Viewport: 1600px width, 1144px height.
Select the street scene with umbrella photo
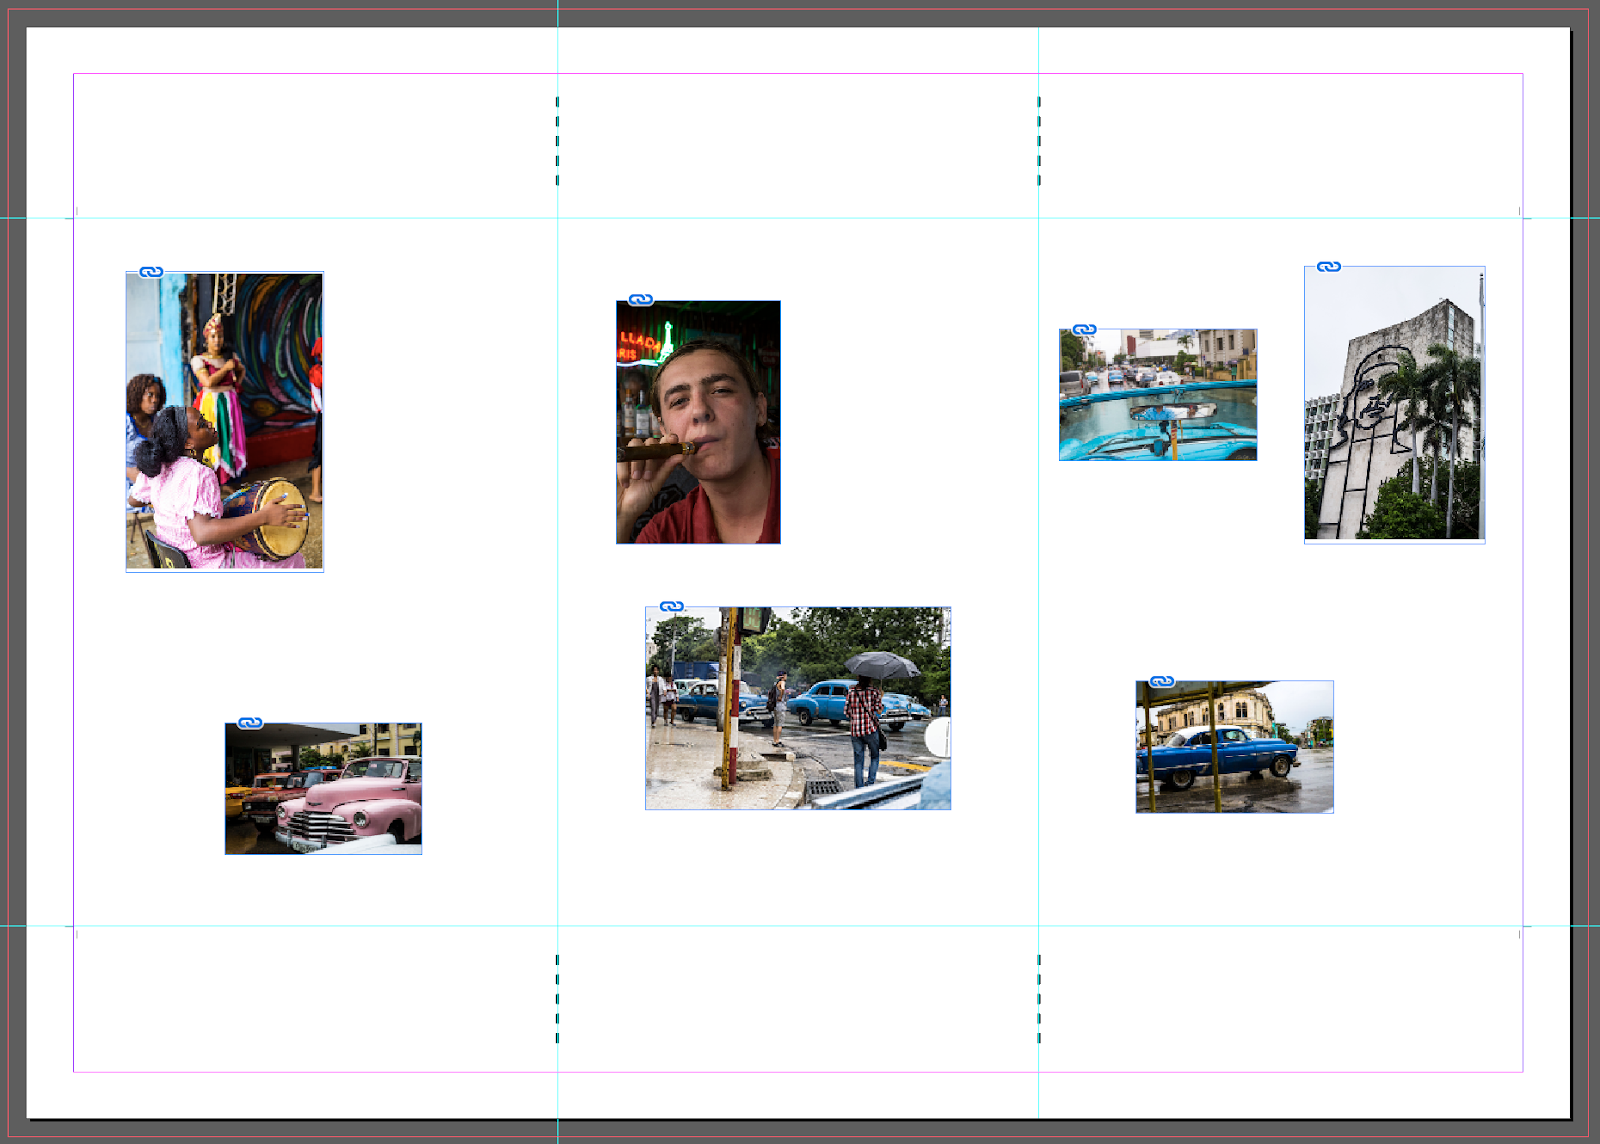(798, 708)
